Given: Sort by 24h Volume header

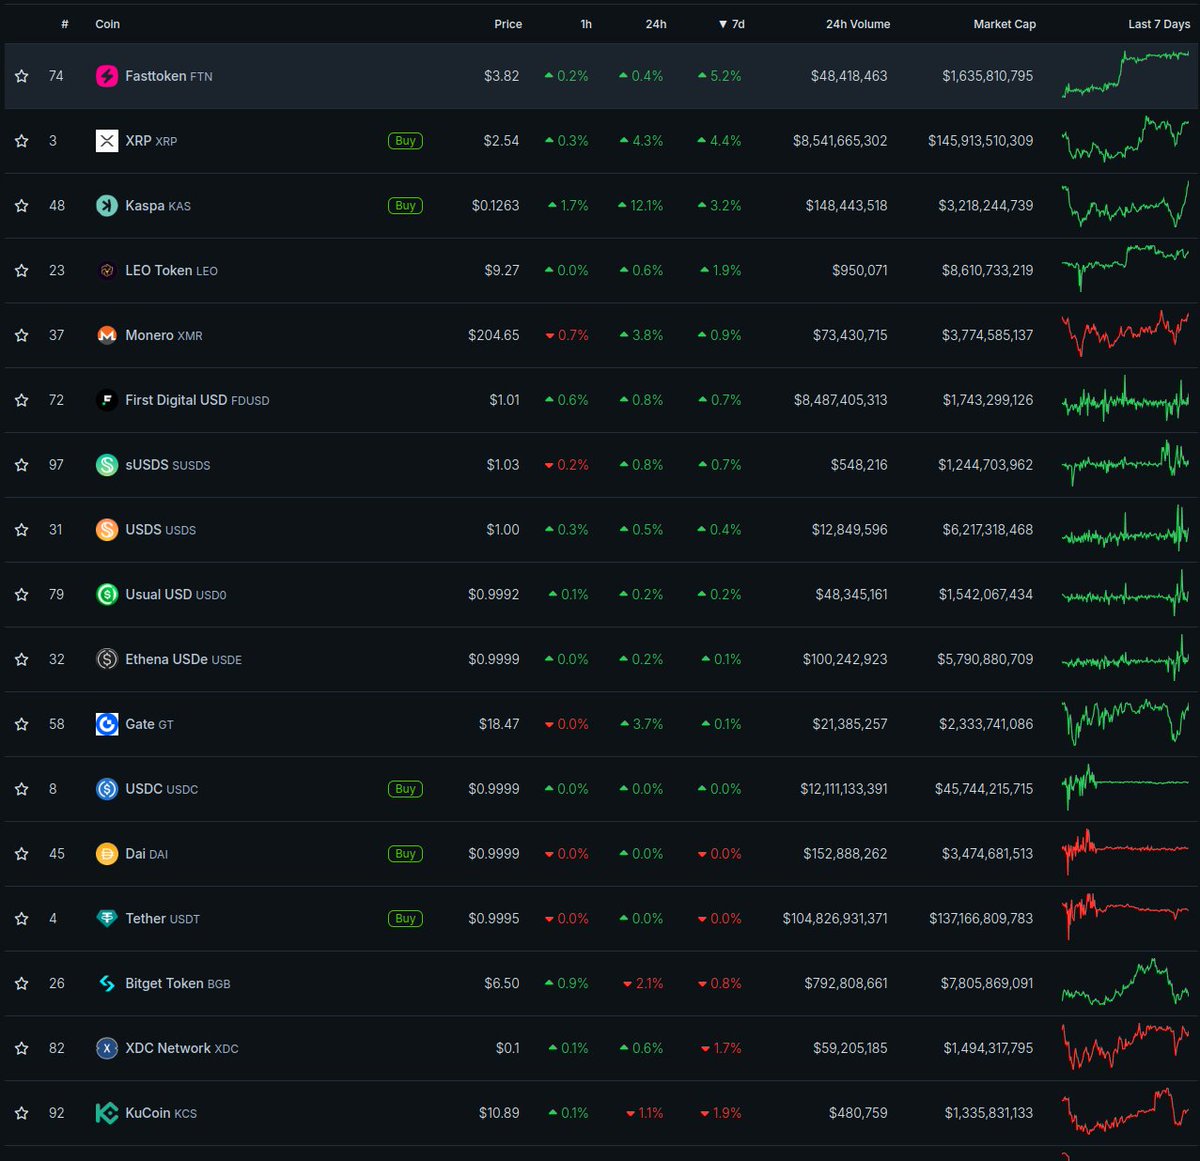Looking at the screenshot, I should 858,24.
